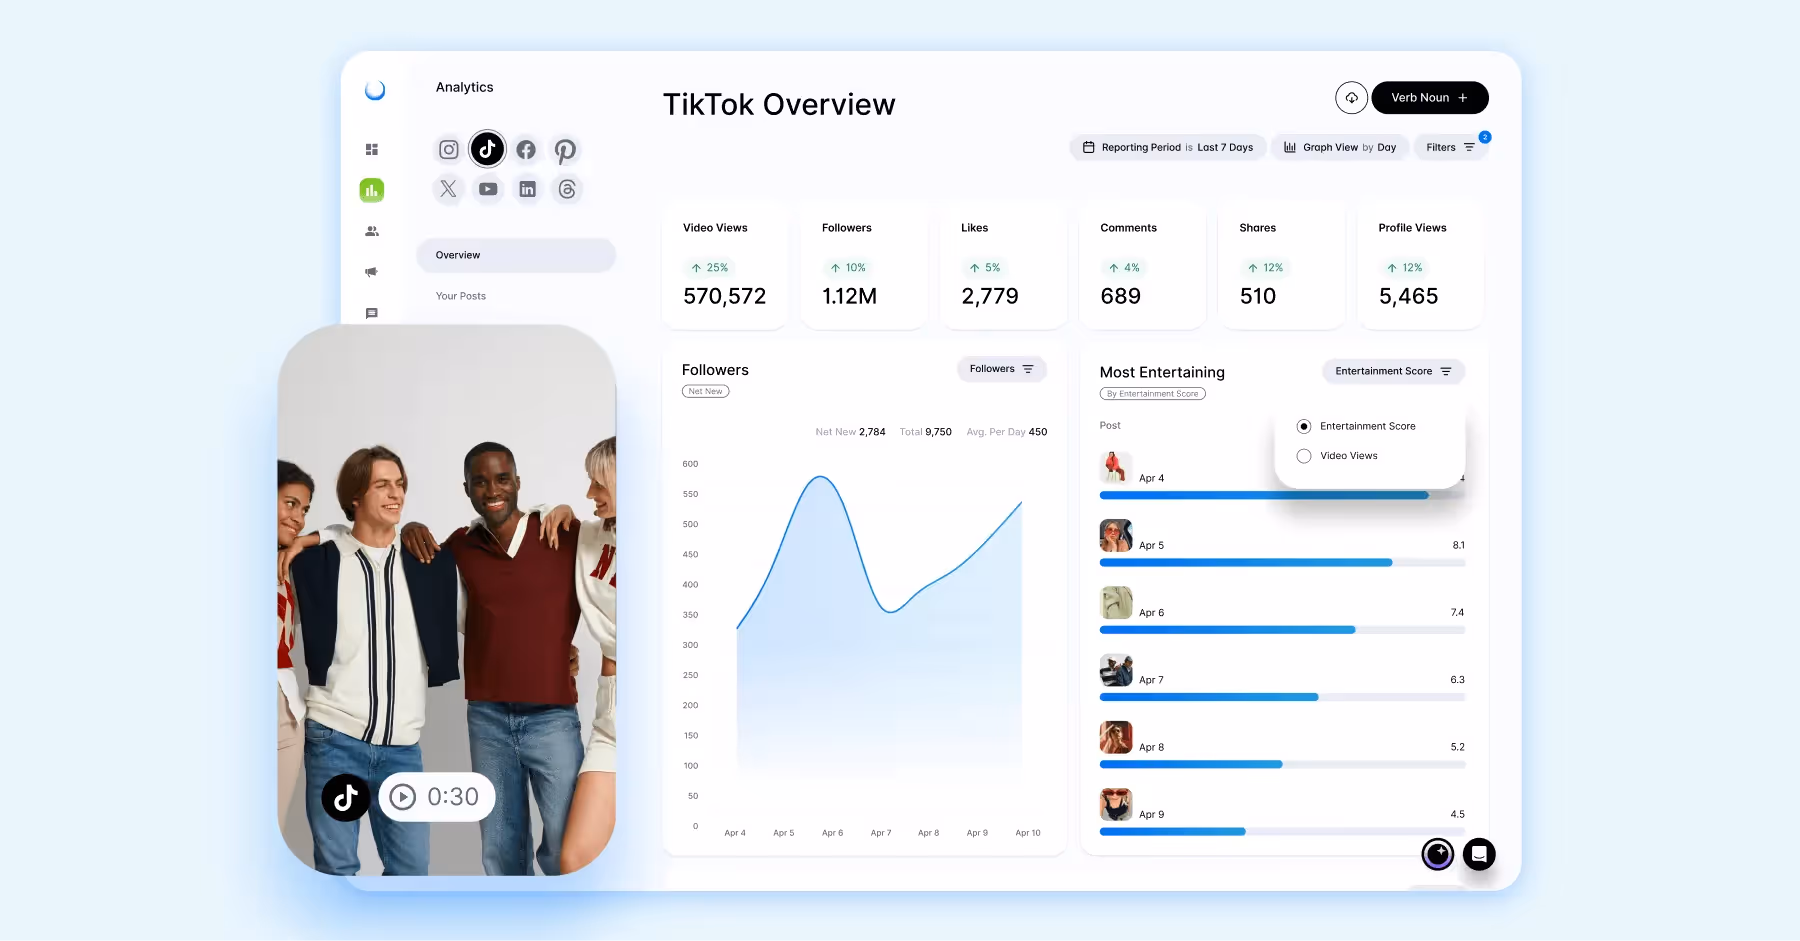This screenshot has width=1800, height=941.
Task: Click the dashboard grid icon in sidebar
Action: (x=371, y=148)
